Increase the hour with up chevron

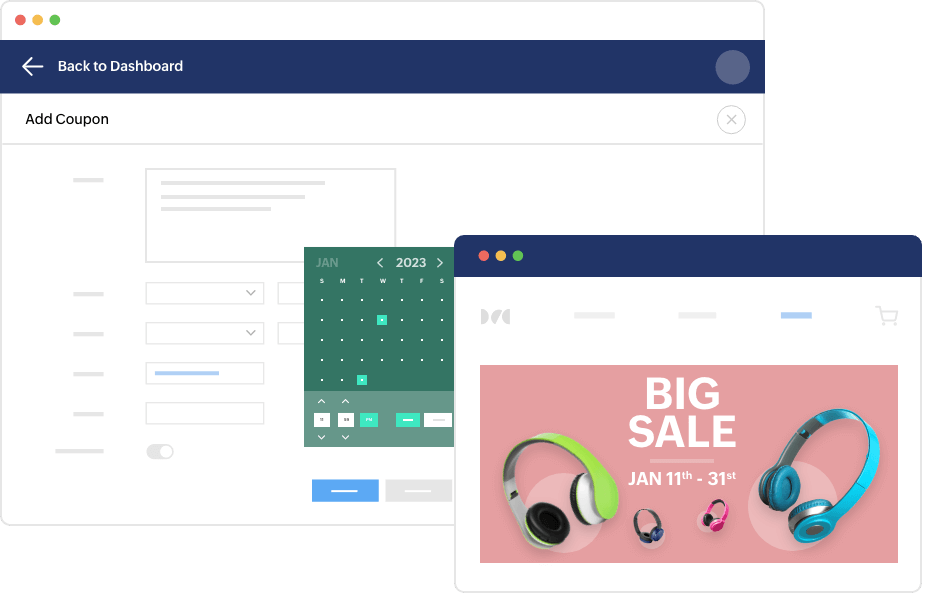pos(321,401)
